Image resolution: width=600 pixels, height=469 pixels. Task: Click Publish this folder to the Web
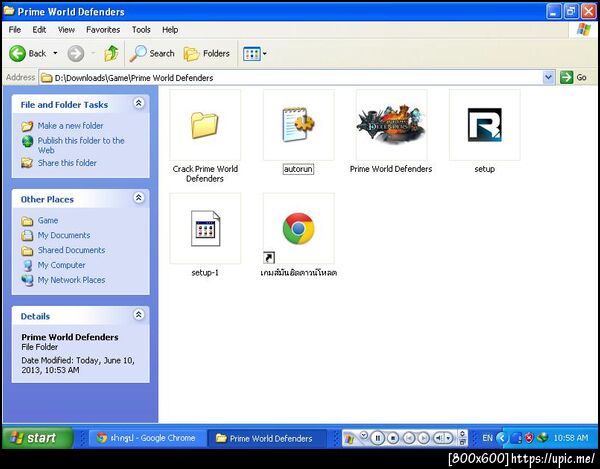[81, 145]
